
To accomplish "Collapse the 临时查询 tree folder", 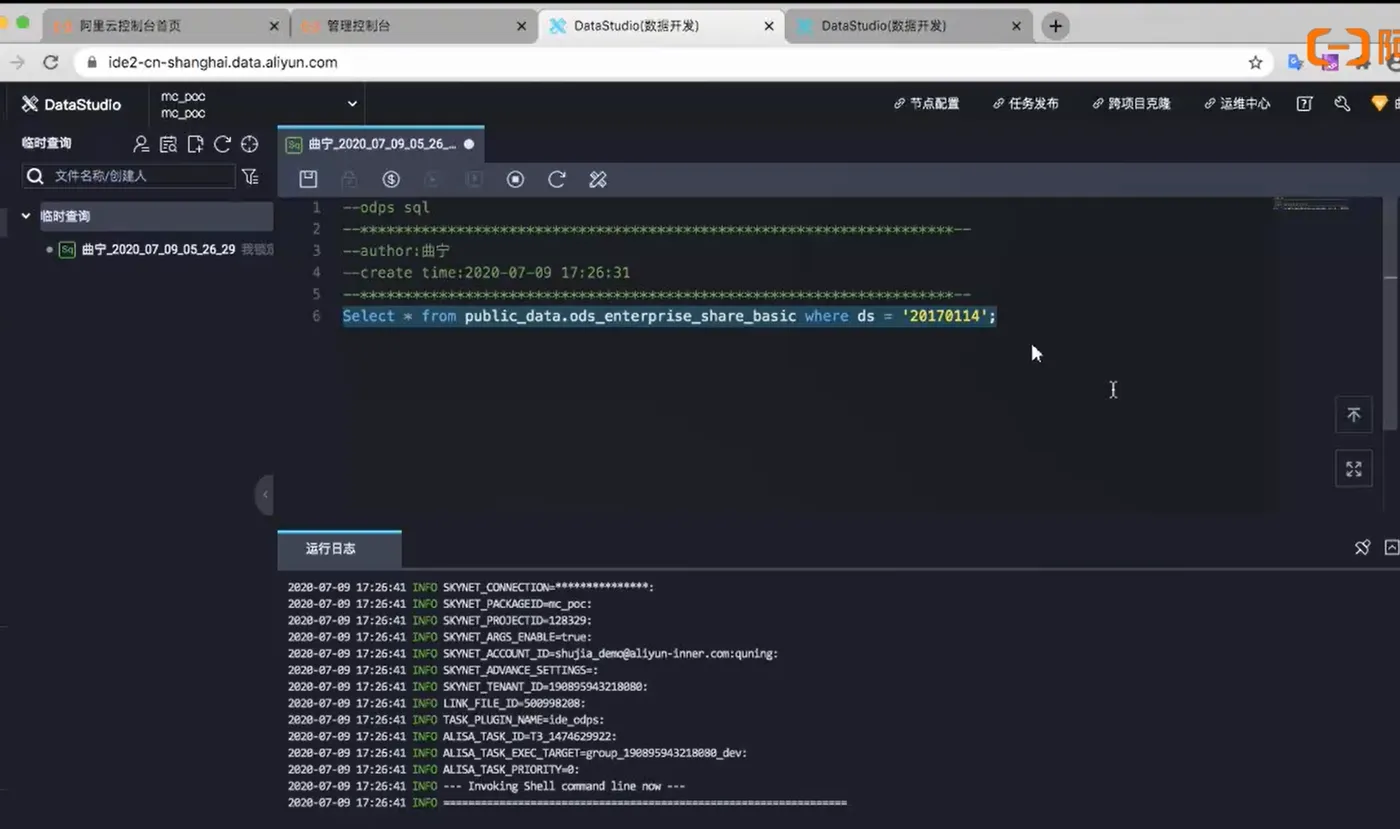I will [x=26, y=216].
